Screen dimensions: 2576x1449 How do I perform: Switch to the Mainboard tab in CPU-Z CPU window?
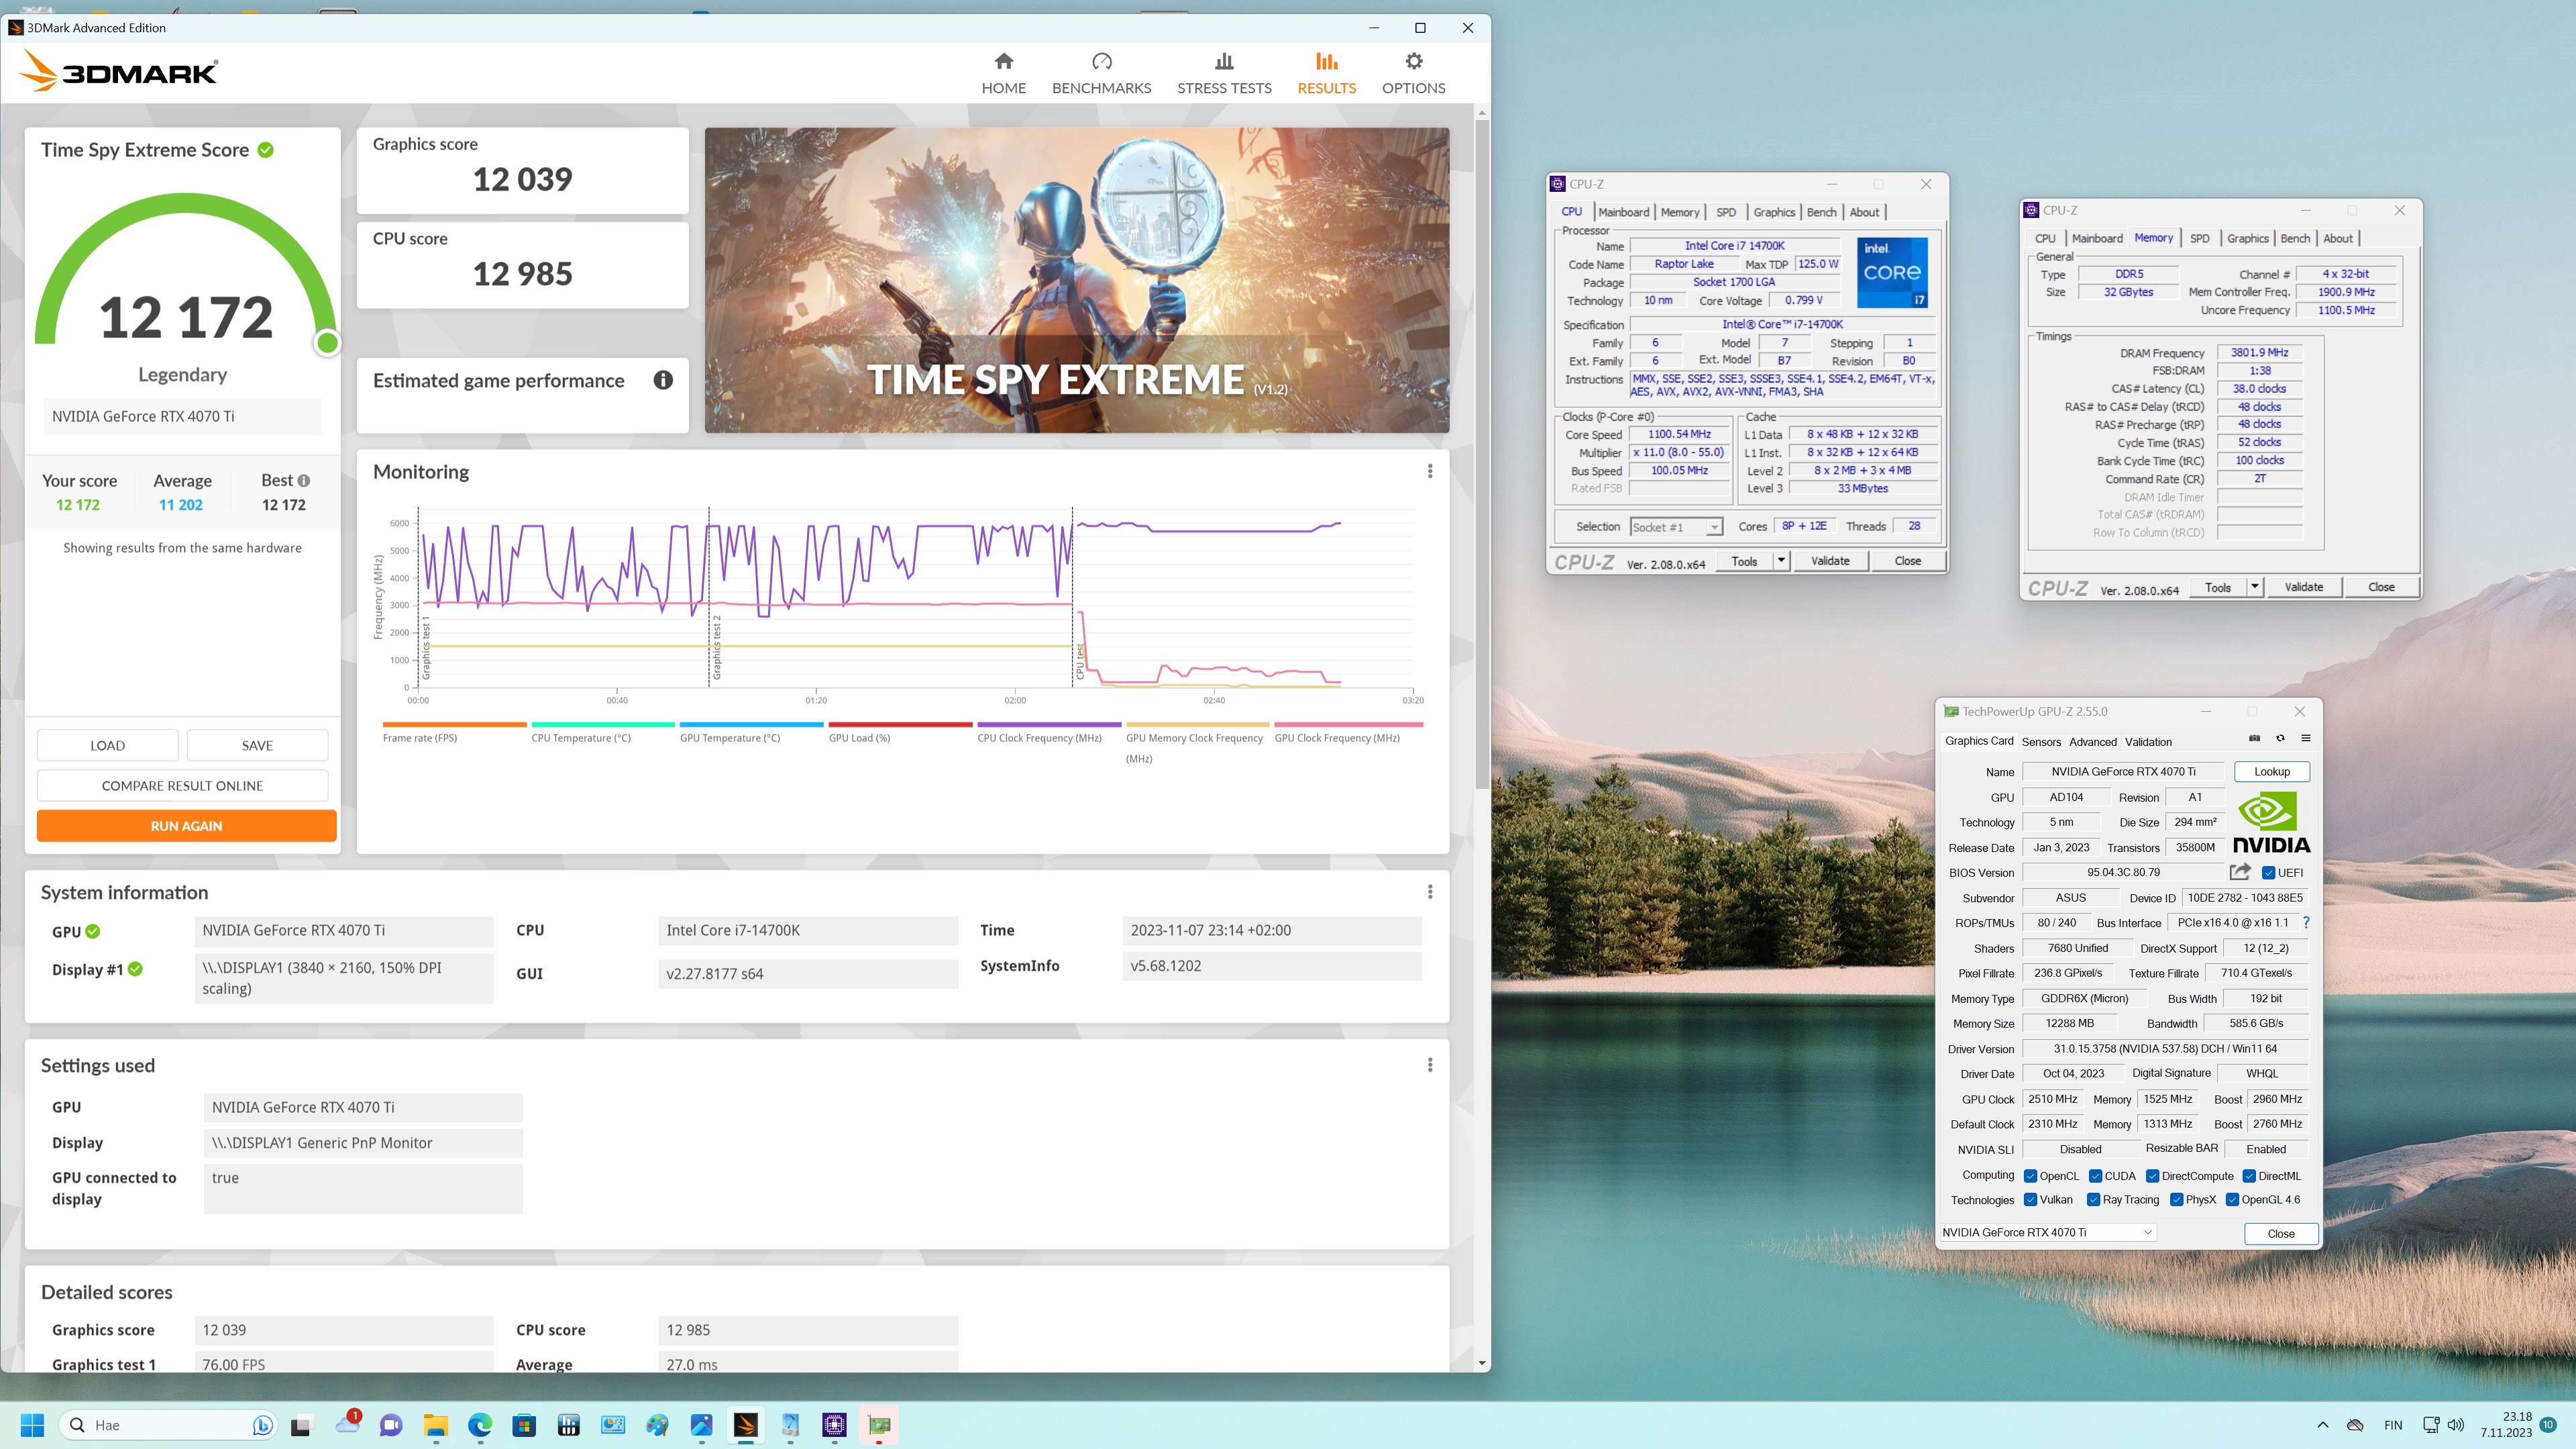coord(1623,212)
